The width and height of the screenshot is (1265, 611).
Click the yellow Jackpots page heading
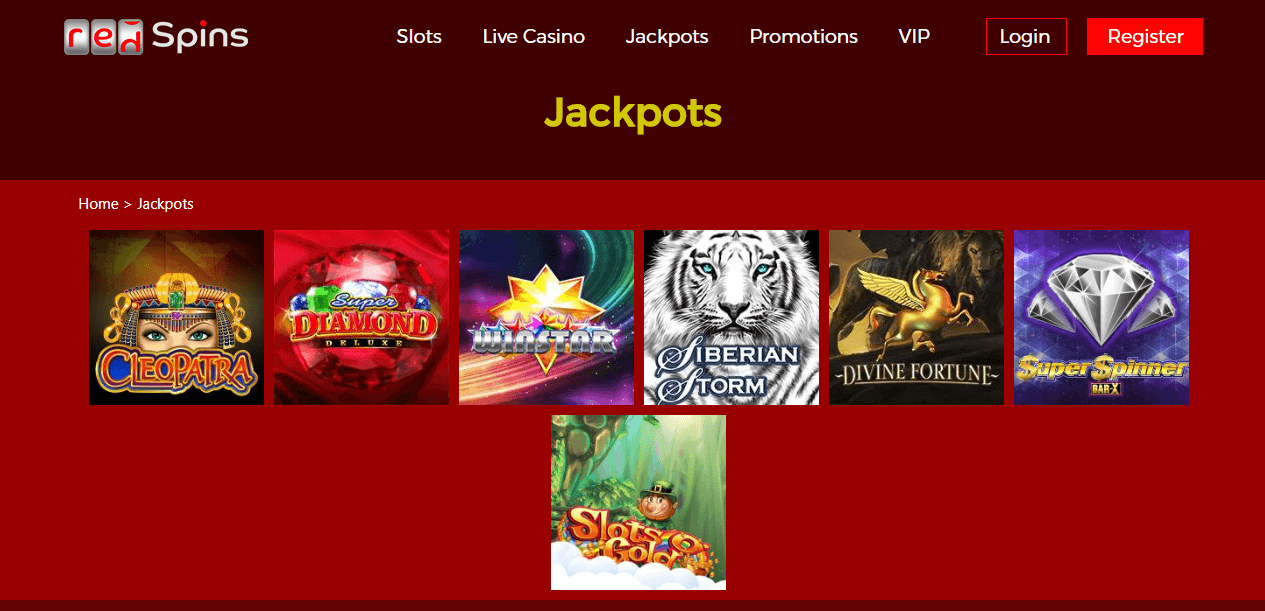633,113
